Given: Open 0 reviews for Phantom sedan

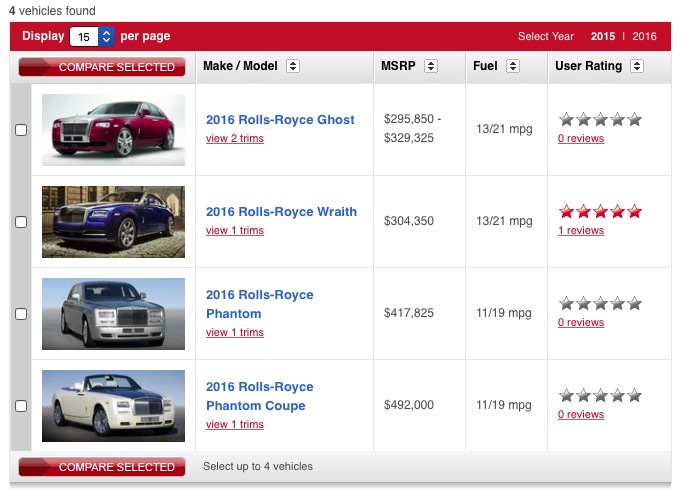Looking at the screenshot, I should tap(581, 322).
